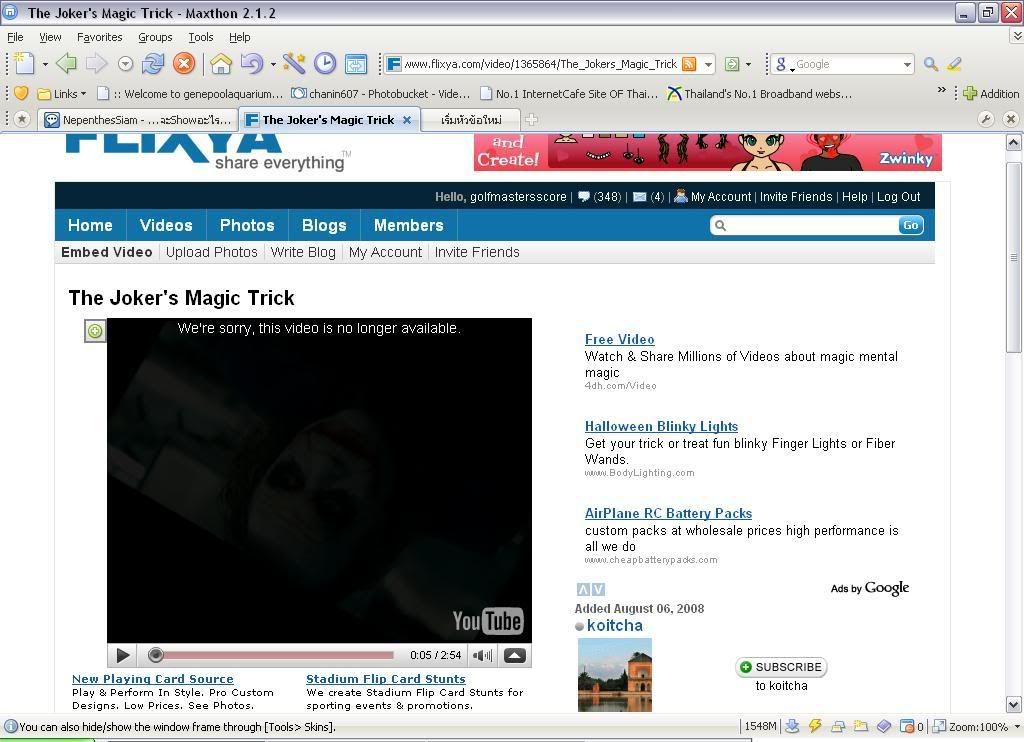Open the Groups menu

155,37
